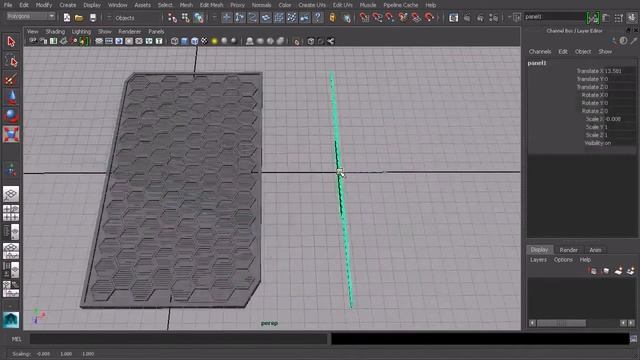Screen dimensions: 640x360
Task: Open the render settings icon
Action: click(x=493, y=18)
